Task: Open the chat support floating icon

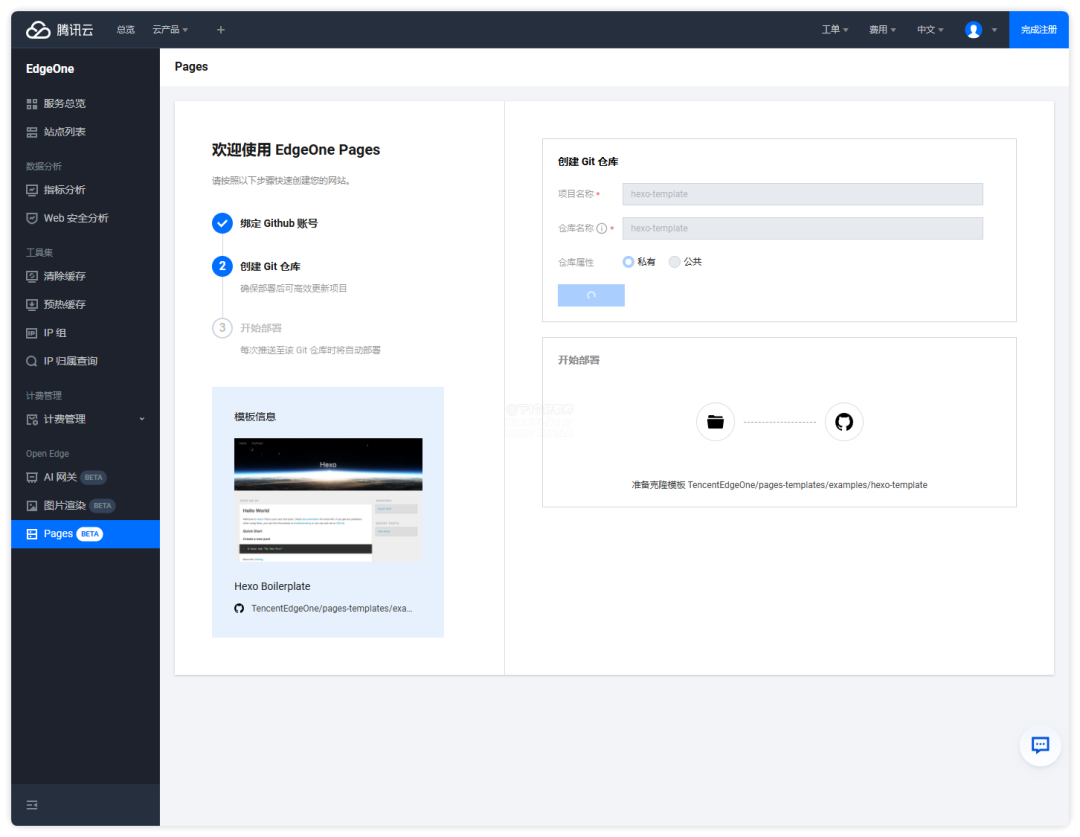Action: (1040, 745)
